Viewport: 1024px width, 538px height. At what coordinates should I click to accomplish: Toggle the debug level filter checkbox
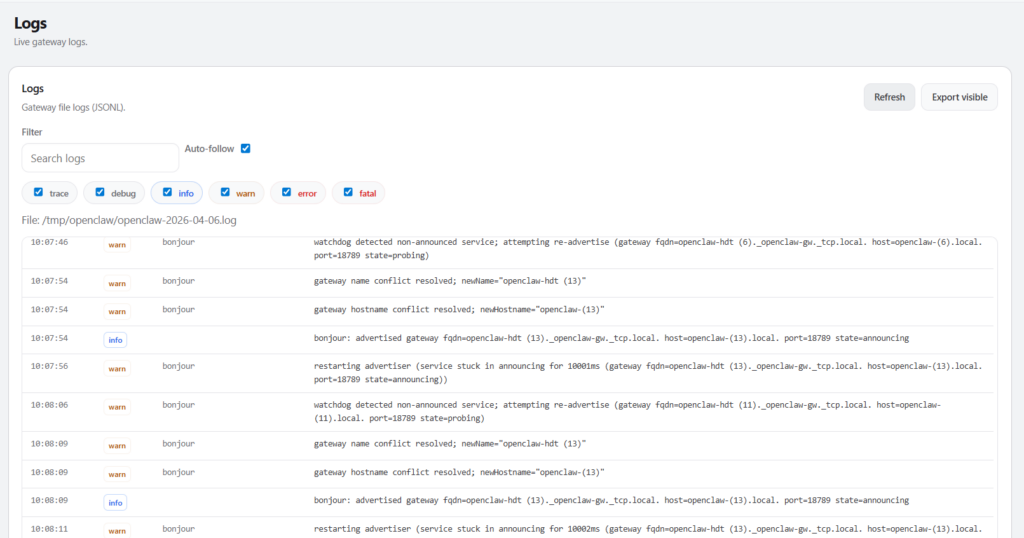100,192
